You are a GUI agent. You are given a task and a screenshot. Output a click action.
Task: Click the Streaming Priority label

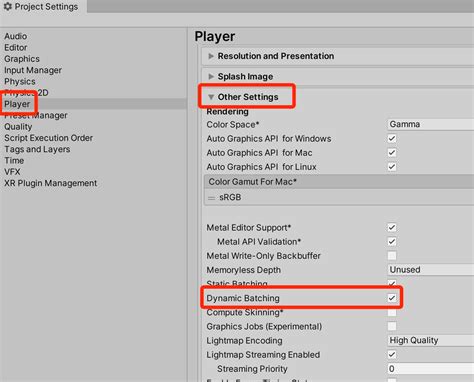point(252,369)
